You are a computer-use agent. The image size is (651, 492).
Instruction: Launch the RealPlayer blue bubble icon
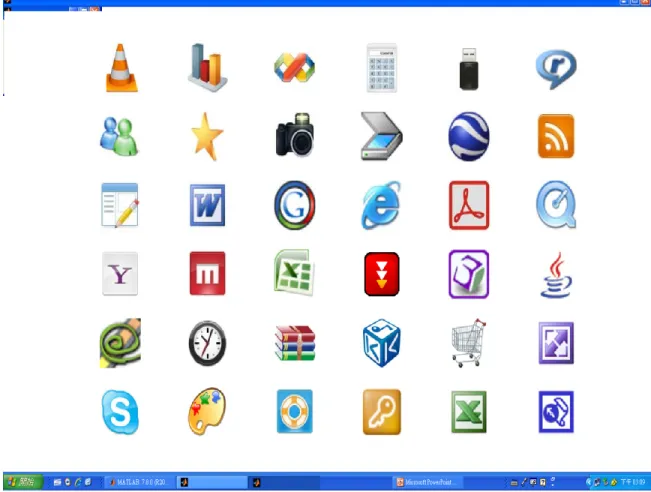556,69
